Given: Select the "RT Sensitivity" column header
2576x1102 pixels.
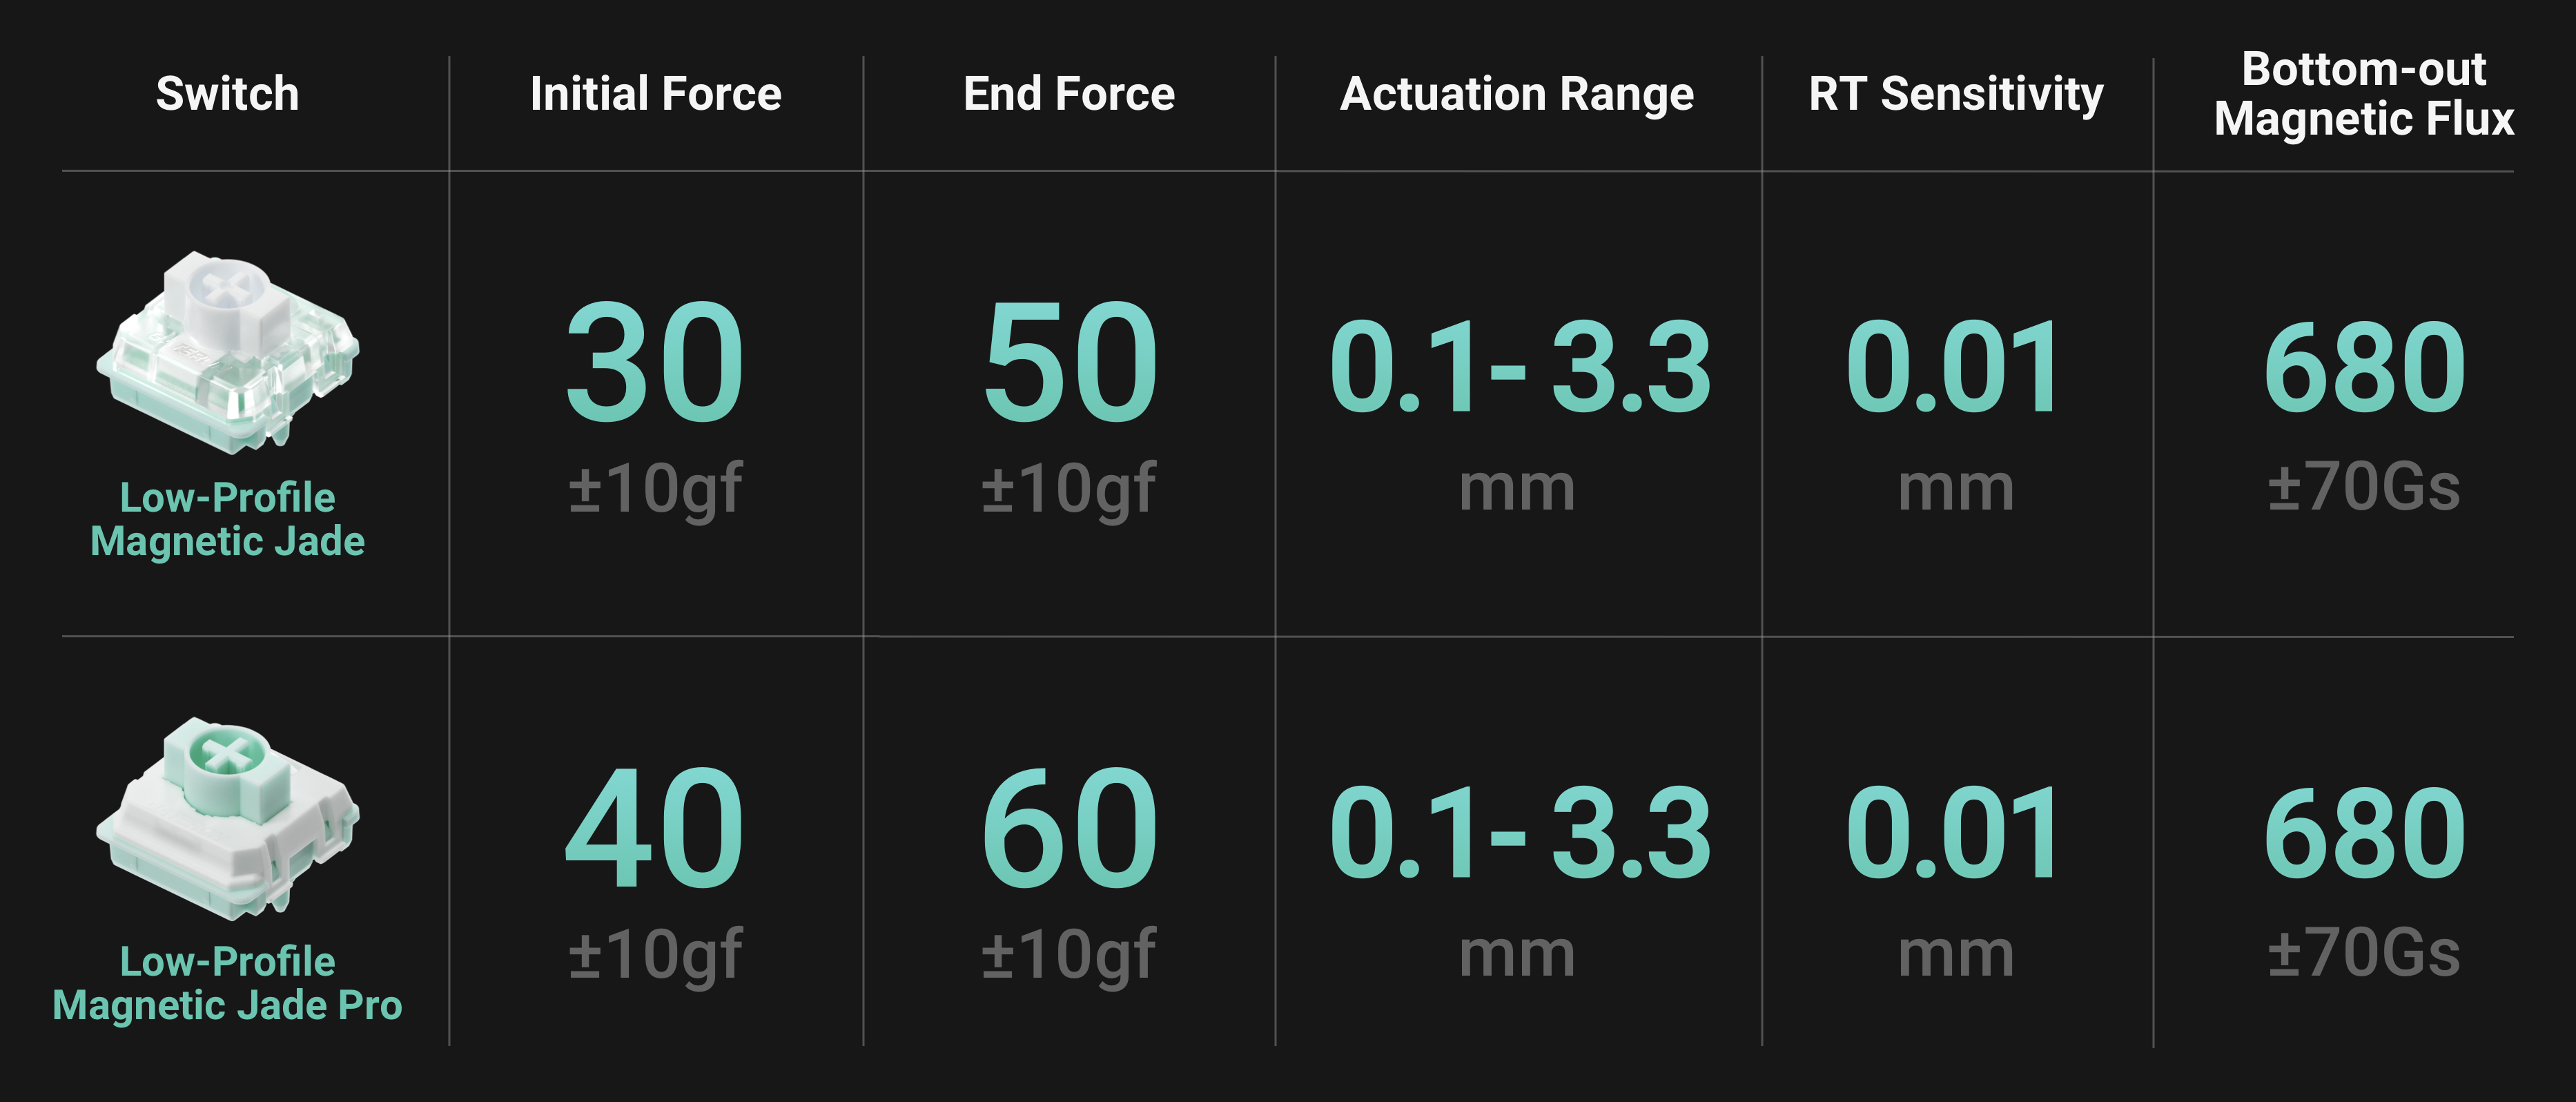Looking at the screenshot, I should click(x=1955, y=94).
